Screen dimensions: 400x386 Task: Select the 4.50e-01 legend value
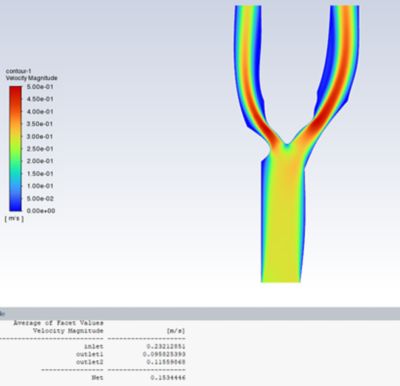(40, 99)
